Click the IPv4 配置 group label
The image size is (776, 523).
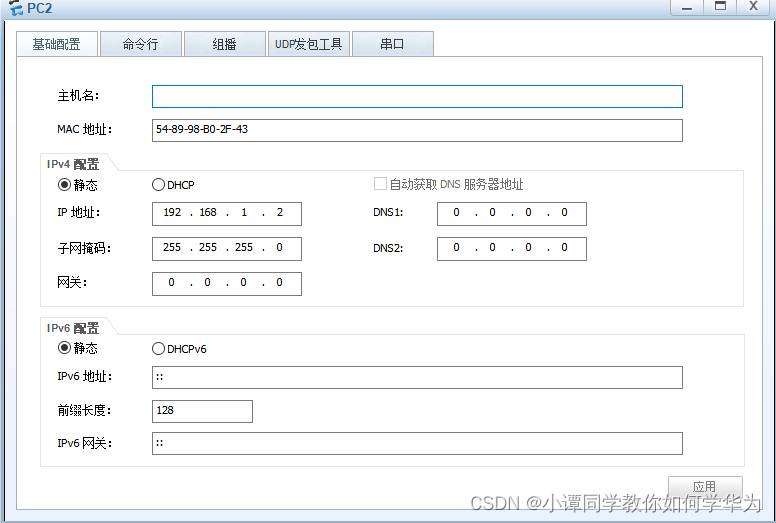coord(73,164)
